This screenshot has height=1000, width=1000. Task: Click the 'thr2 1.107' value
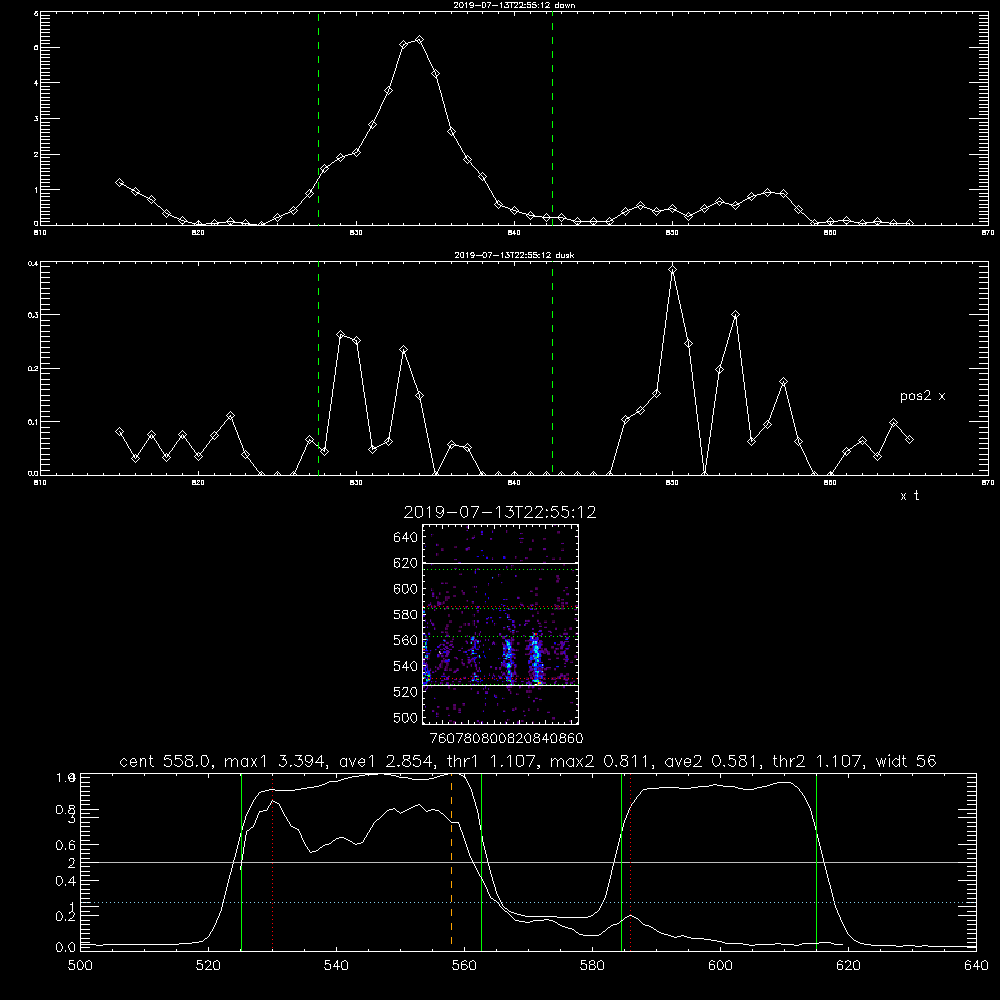click(x=819, y=761)
